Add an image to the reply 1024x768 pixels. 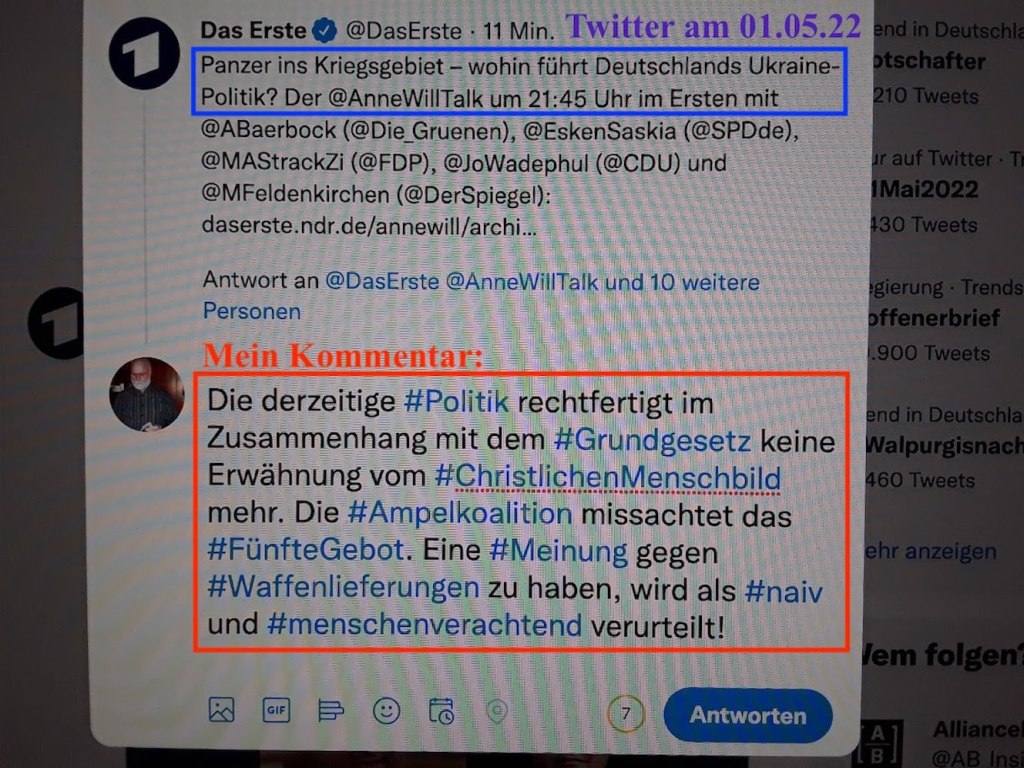point(221,709)
